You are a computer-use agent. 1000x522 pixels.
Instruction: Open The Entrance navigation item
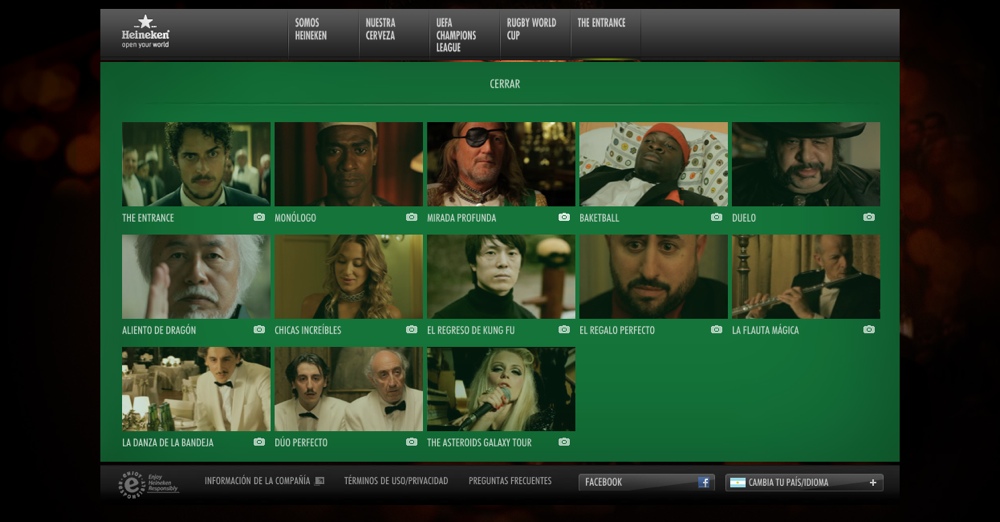point(601,22)
